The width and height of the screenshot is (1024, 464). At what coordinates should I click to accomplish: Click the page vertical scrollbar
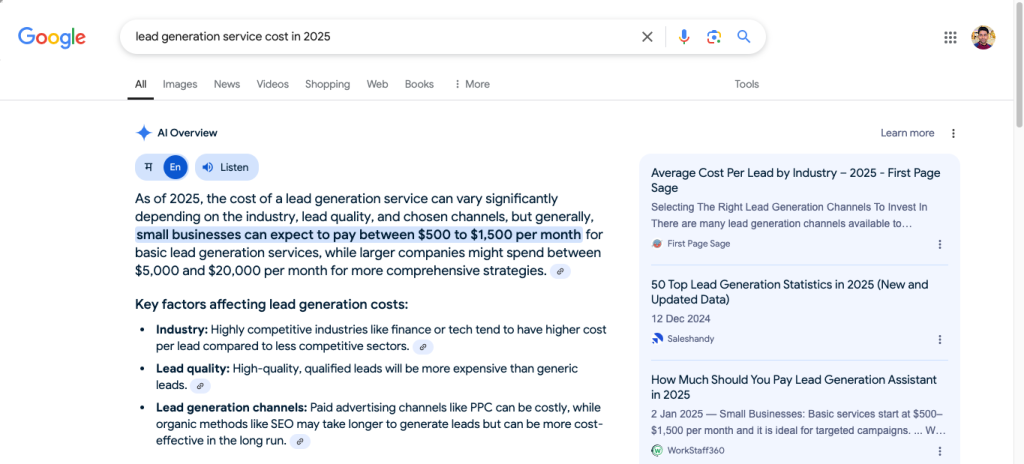(1019, 65)
